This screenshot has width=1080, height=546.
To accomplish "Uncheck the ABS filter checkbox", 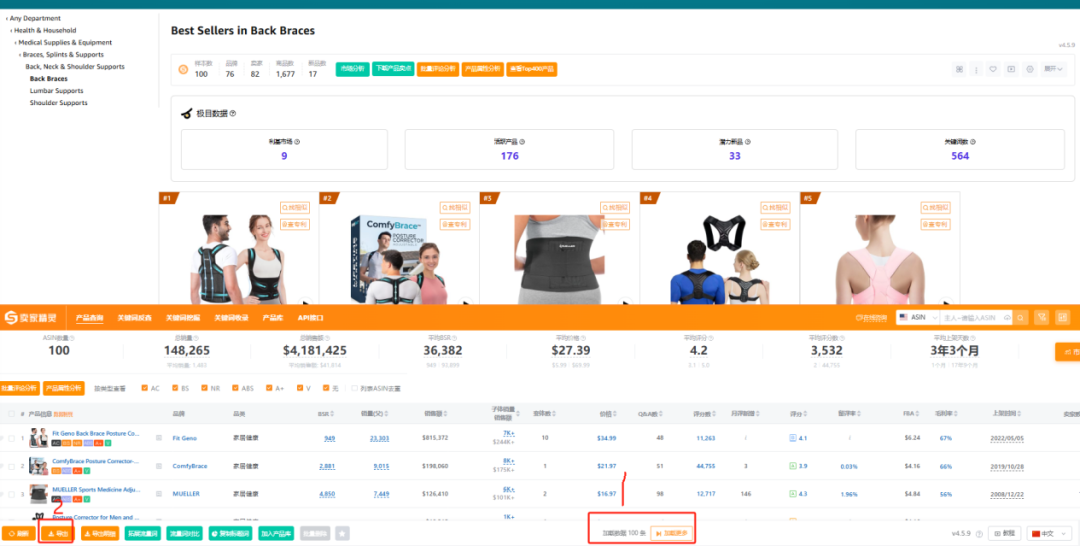I will click(x=236, y=388).
